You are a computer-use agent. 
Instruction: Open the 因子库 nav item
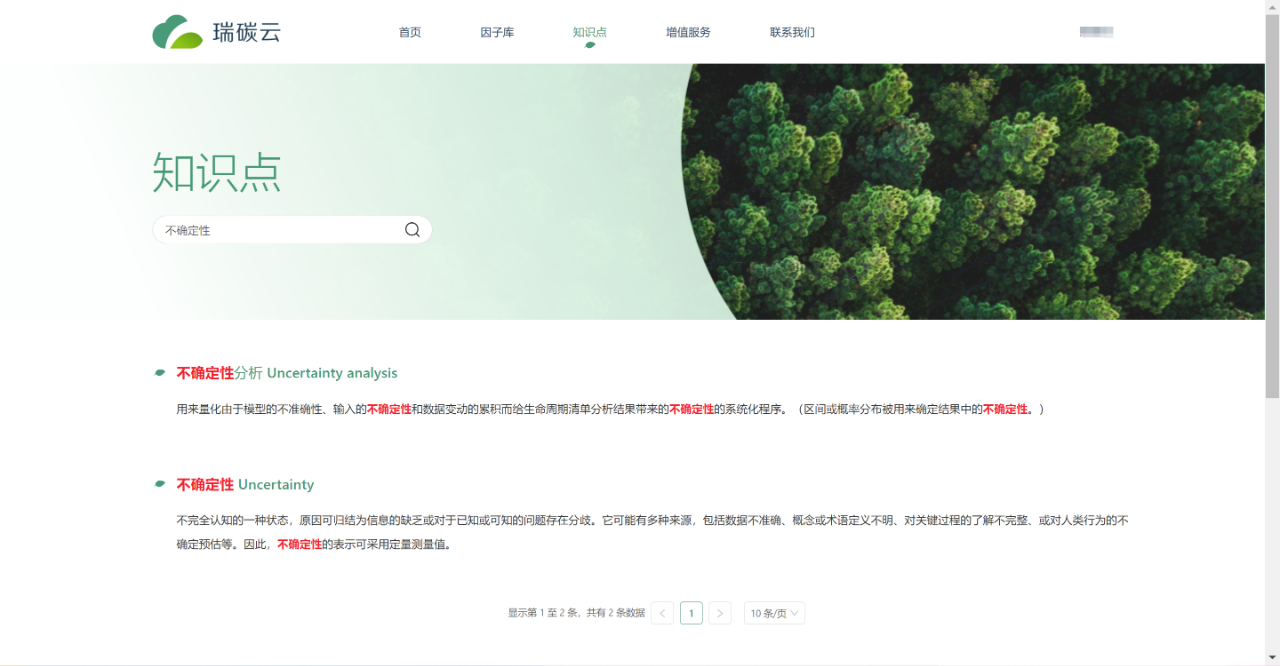tap(497, 32)
